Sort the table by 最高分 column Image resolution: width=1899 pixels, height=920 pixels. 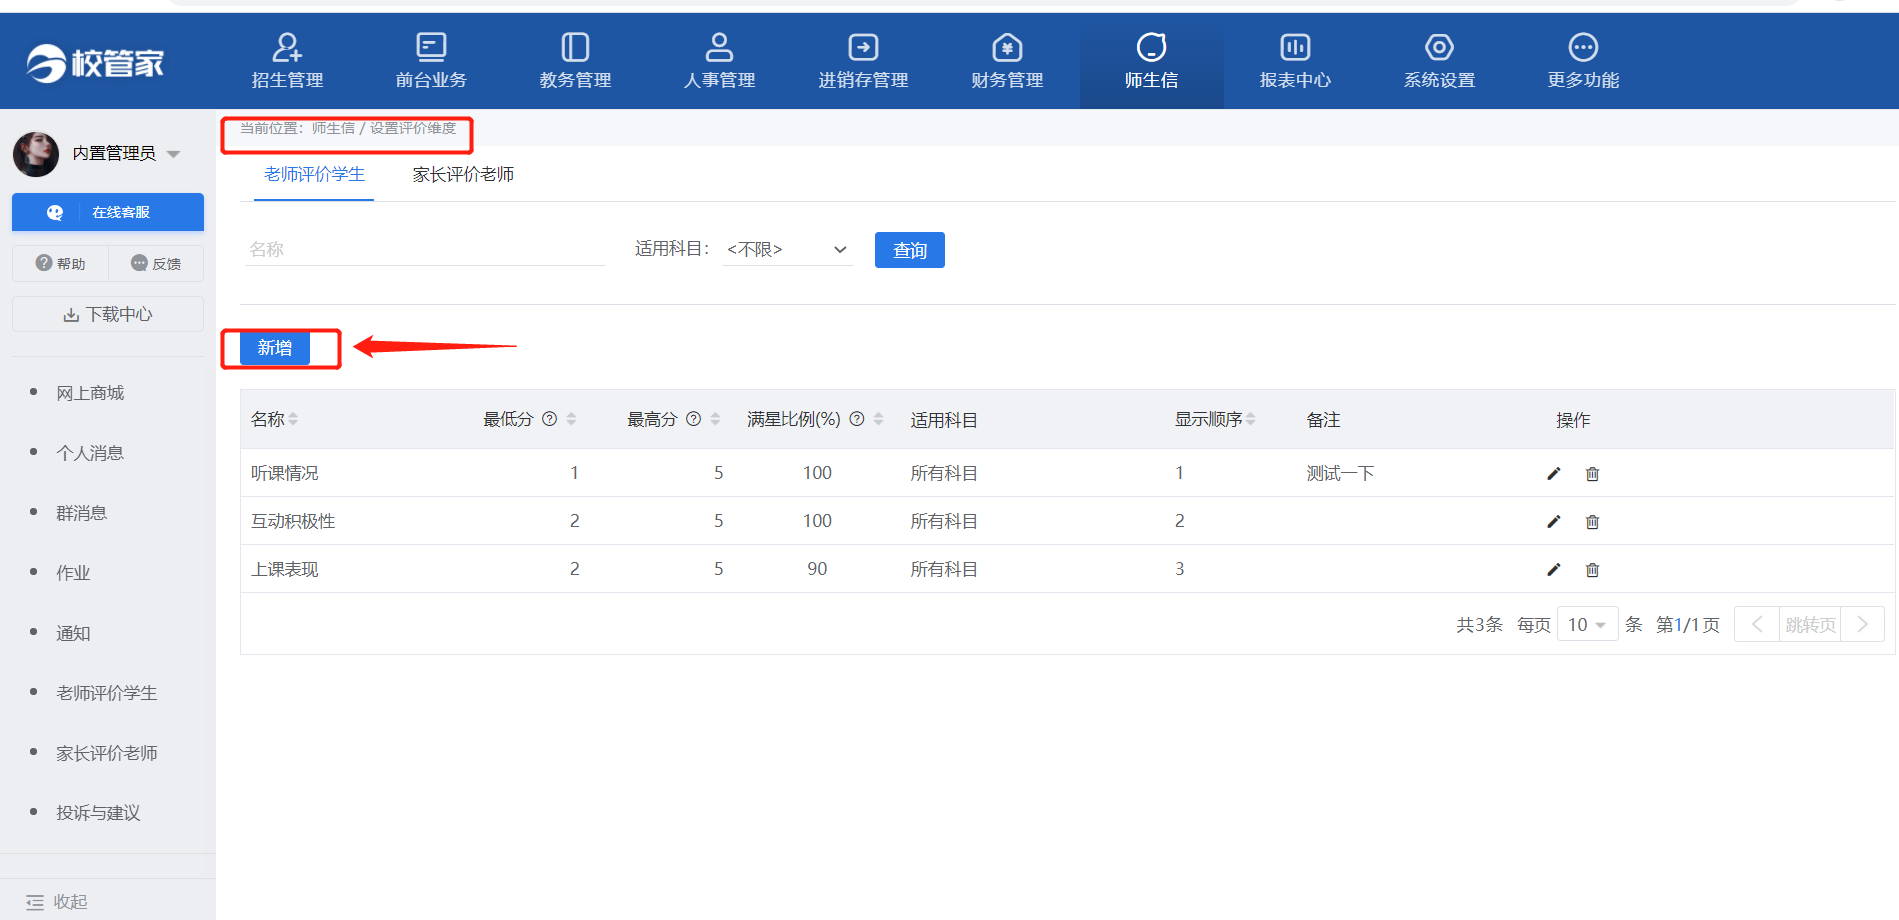click(x=715, y=419)
